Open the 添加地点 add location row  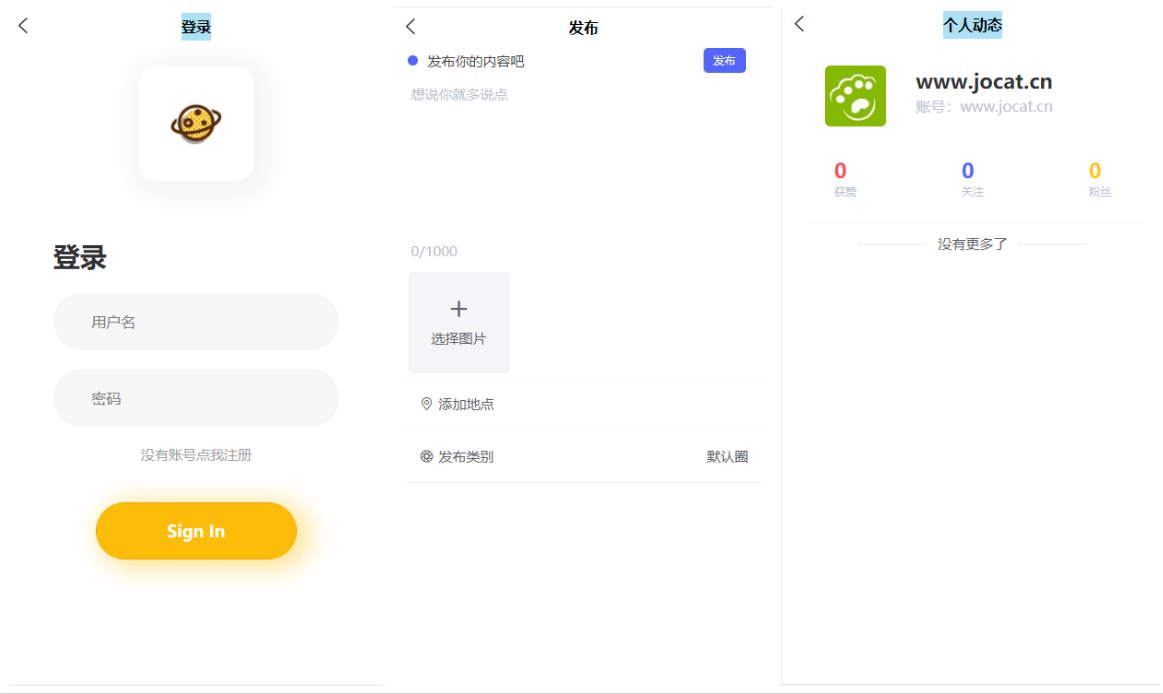click(584, 404)
